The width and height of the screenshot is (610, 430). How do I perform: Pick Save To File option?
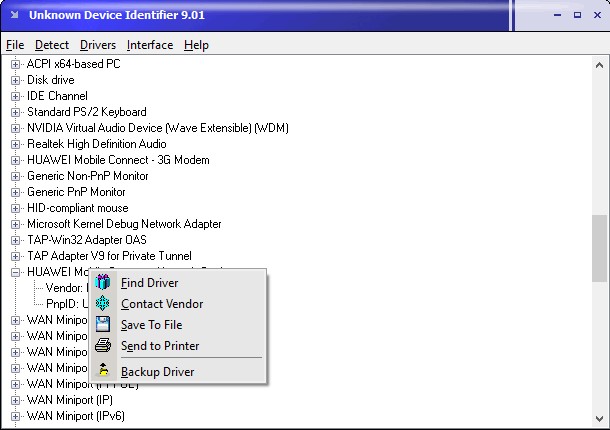[178, 325]
